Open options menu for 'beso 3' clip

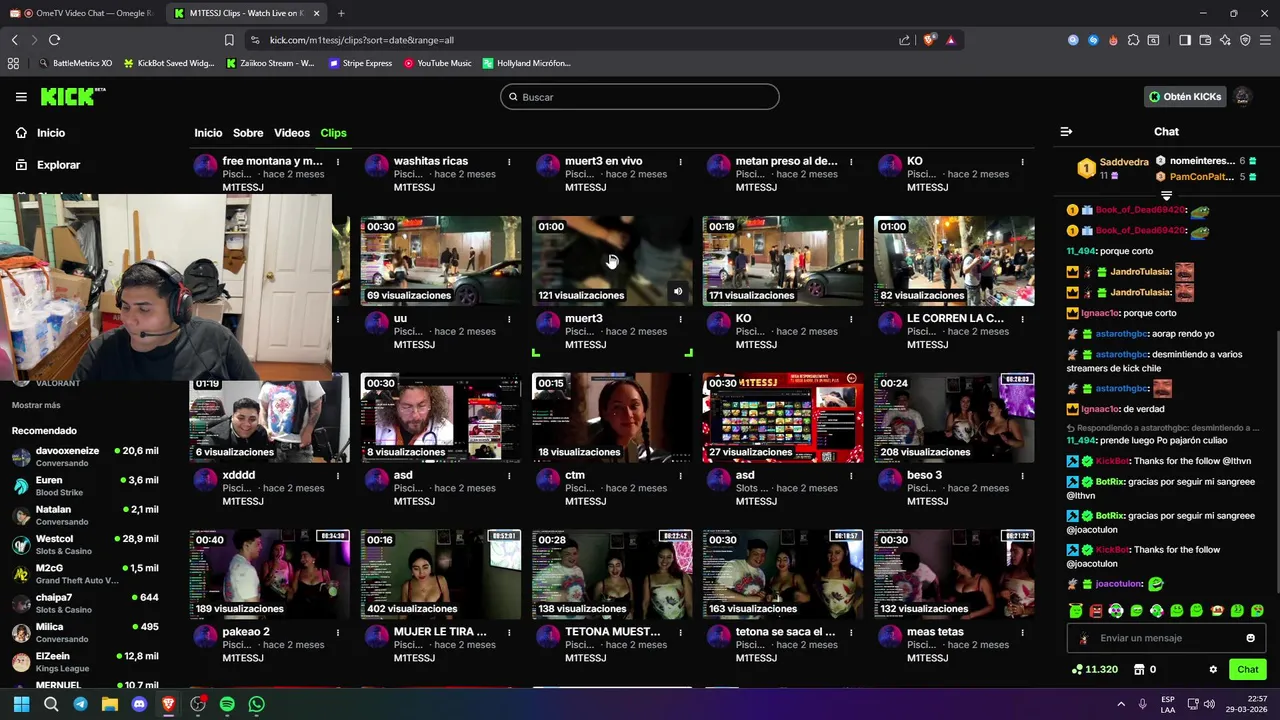click(1022, 476)
